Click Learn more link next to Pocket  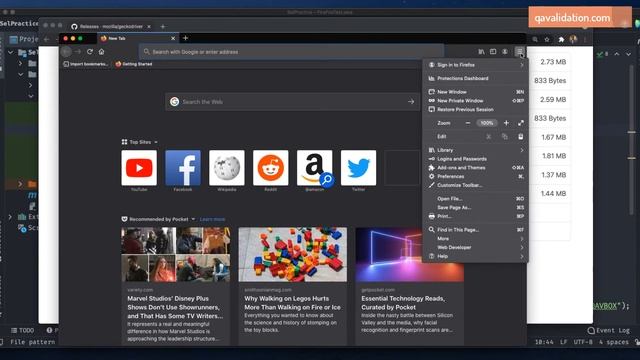(x=212, y=219)
